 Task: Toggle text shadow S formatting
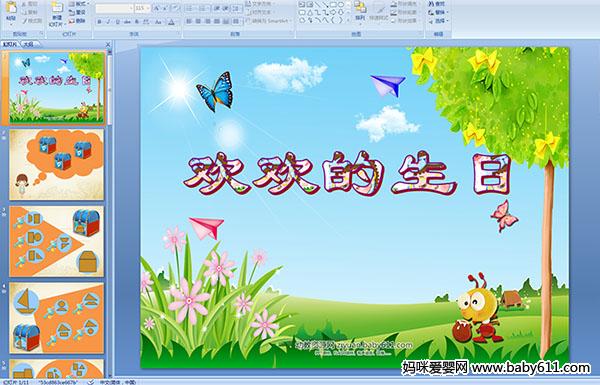tap(137, 22)
